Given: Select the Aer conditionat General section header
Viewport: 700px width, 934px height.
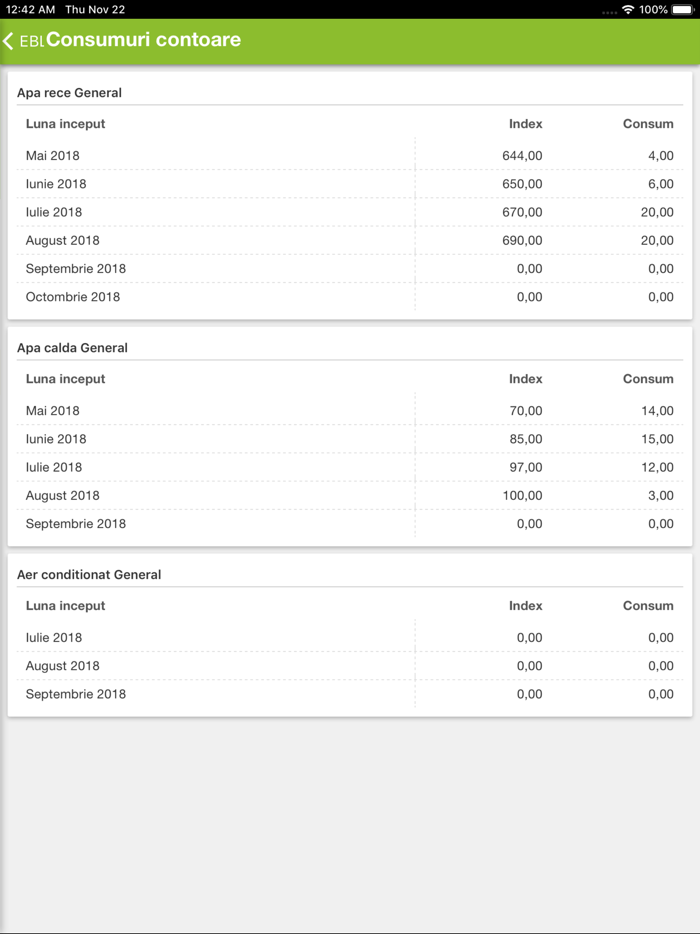Looking at the screenshot, I should tap(89, 575).
